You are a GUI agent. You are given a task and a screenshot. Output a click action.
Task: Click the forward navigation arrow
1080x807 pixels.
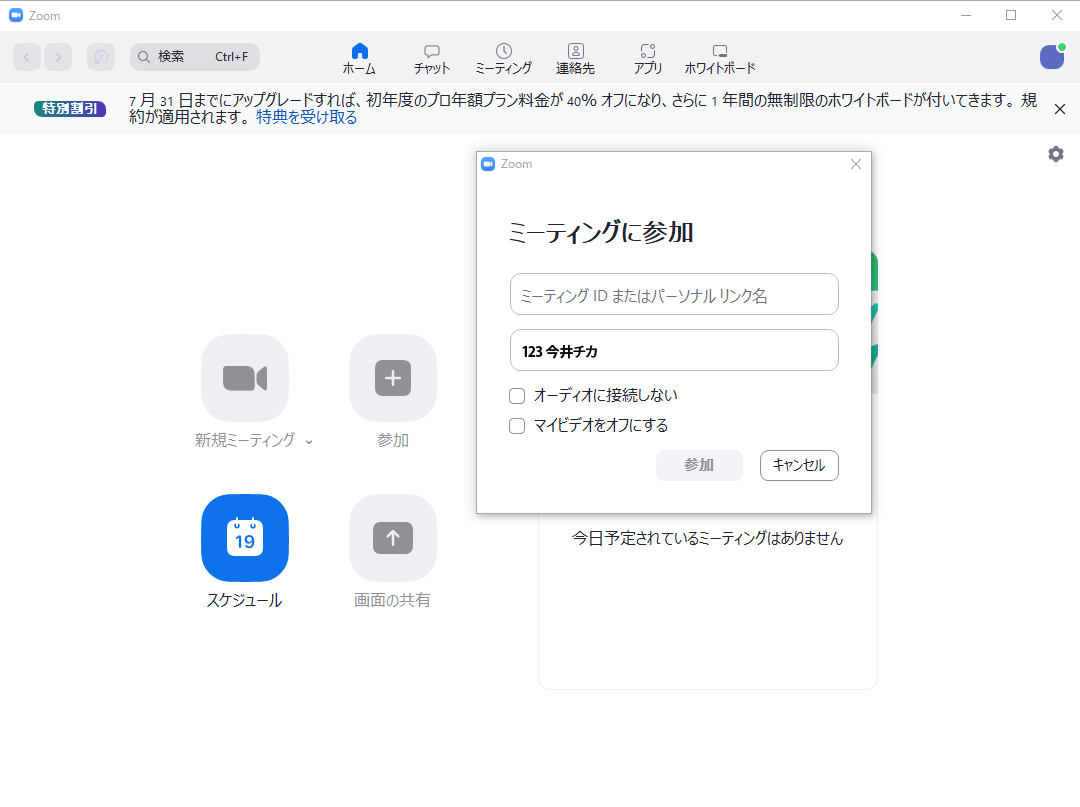[x=58, y=57]
